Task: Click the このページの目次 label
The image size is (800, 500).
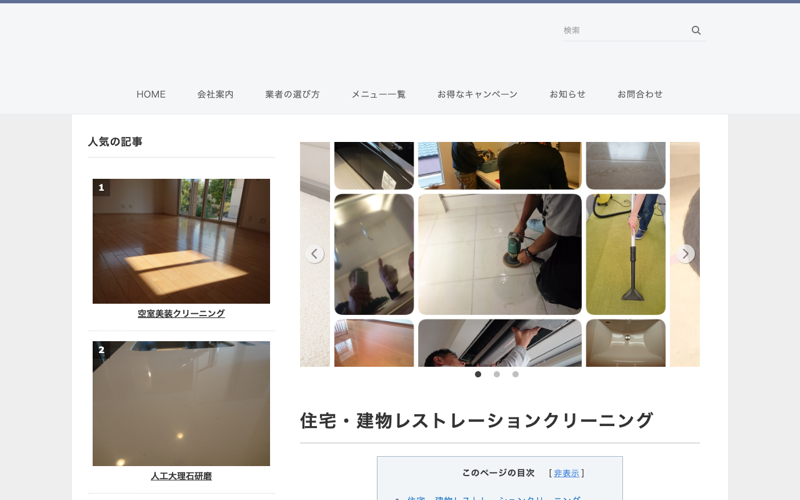Action: coord(498,473)
